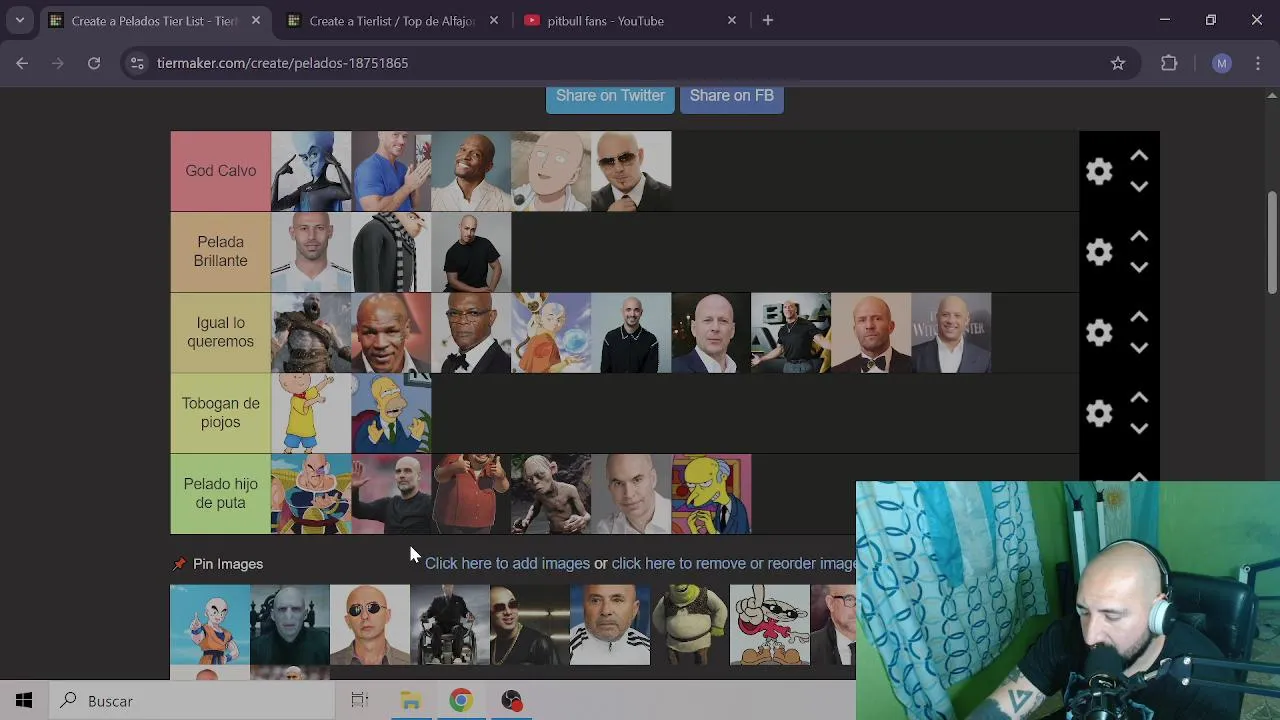This screenshot has height=720, width=1280.
Task: Select Voldemort image in image pool
Action: [290, 625]
